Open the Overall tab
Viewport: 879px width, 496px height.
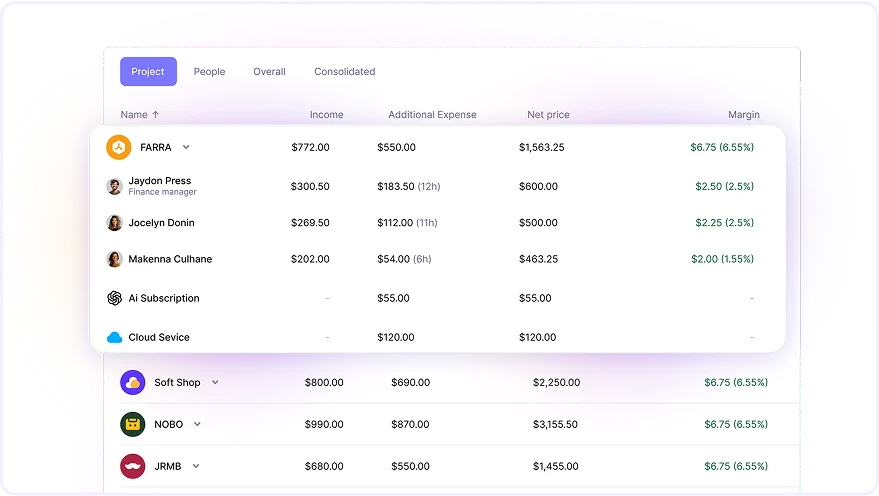[269, 72]
